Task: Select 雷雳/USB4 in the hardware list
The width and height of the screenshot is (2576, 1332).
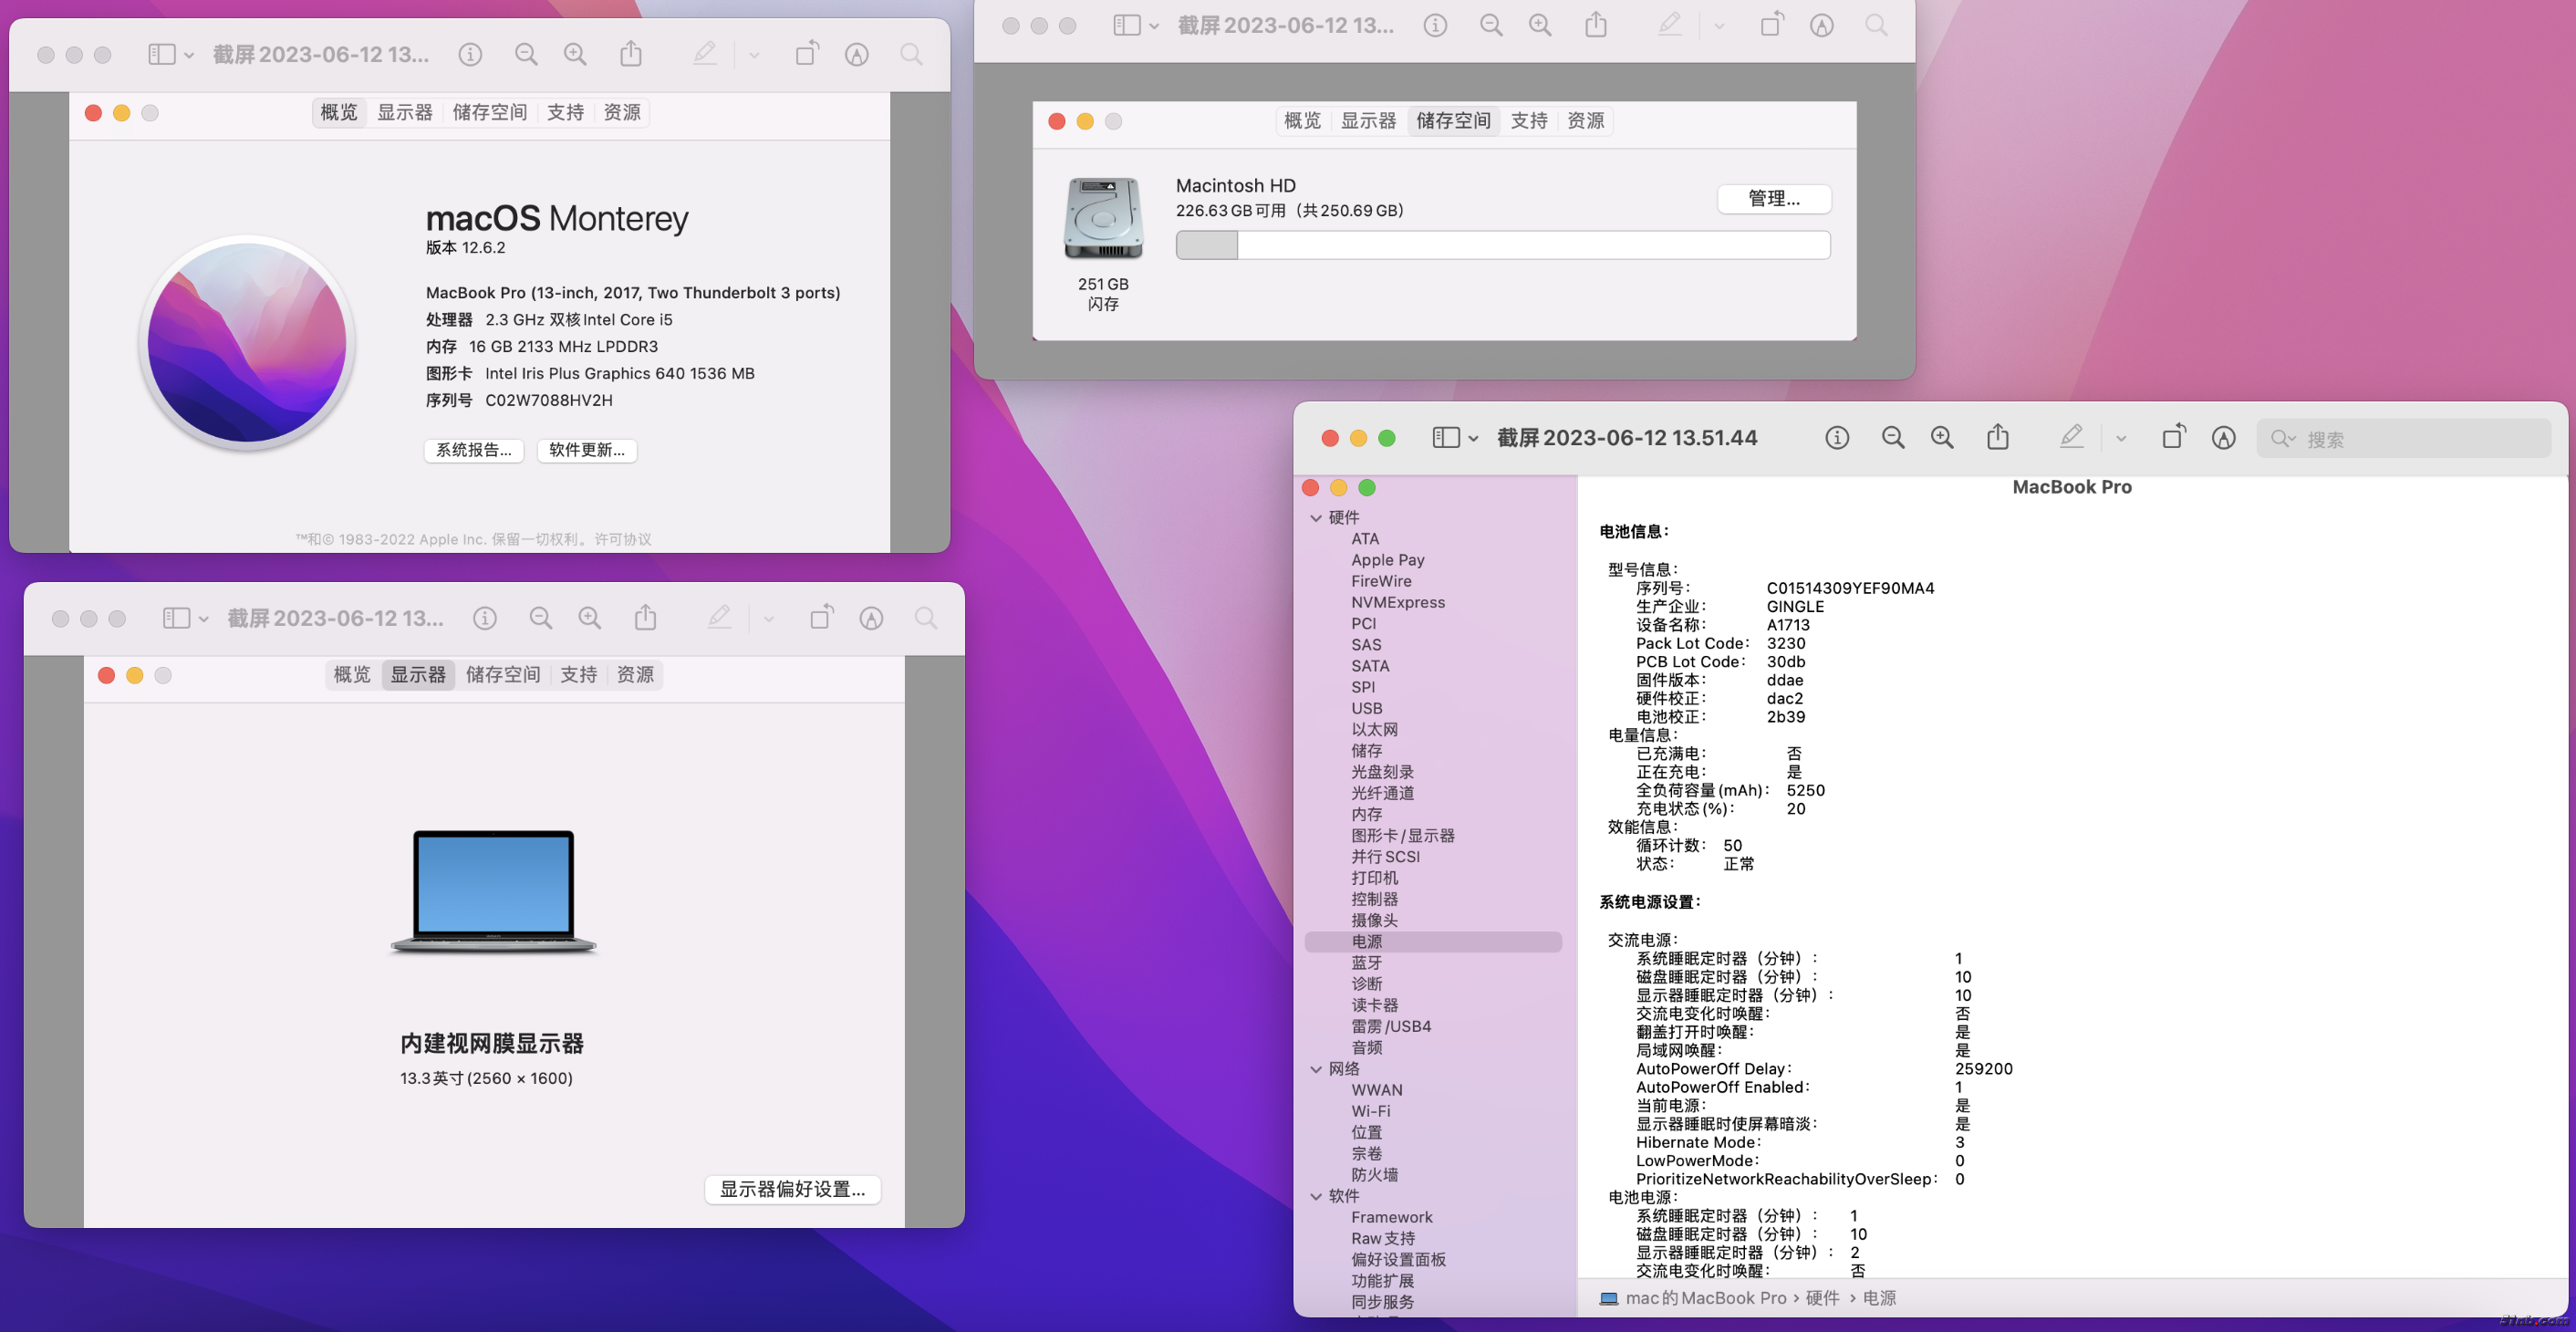Action: [1391, 1026]
